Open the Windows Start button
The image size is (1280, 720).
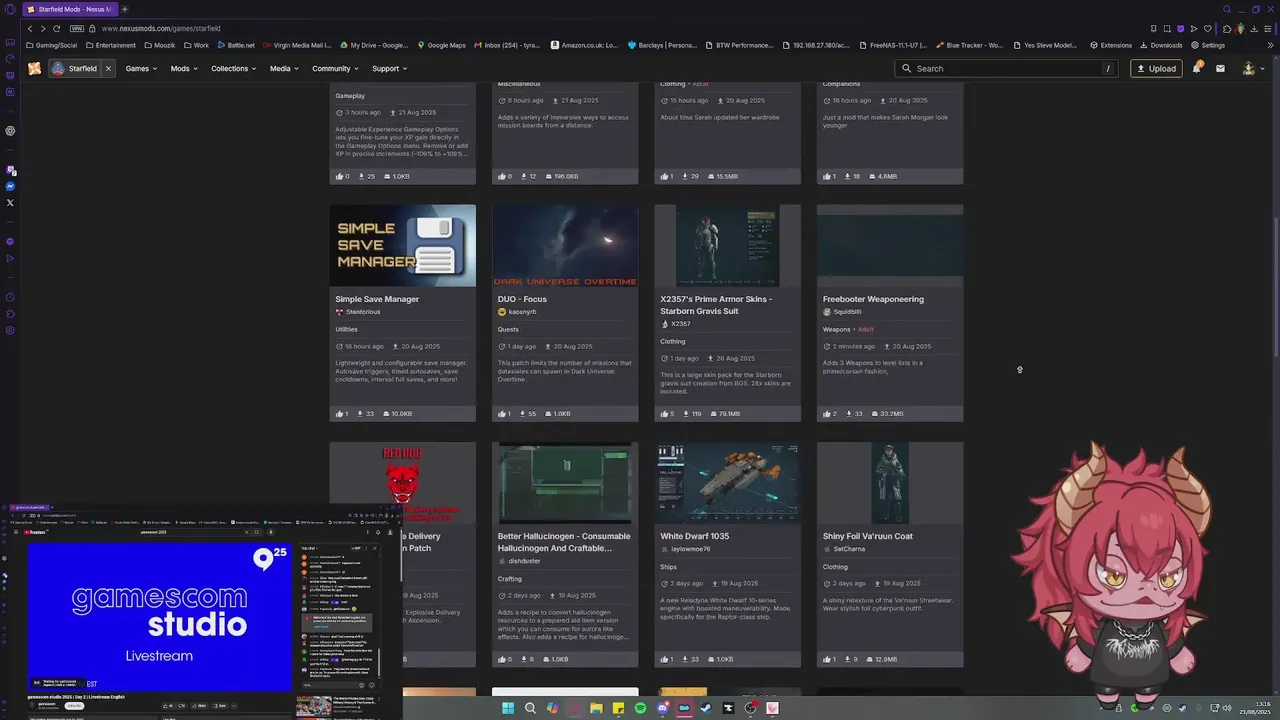click(x=508, y=708)
